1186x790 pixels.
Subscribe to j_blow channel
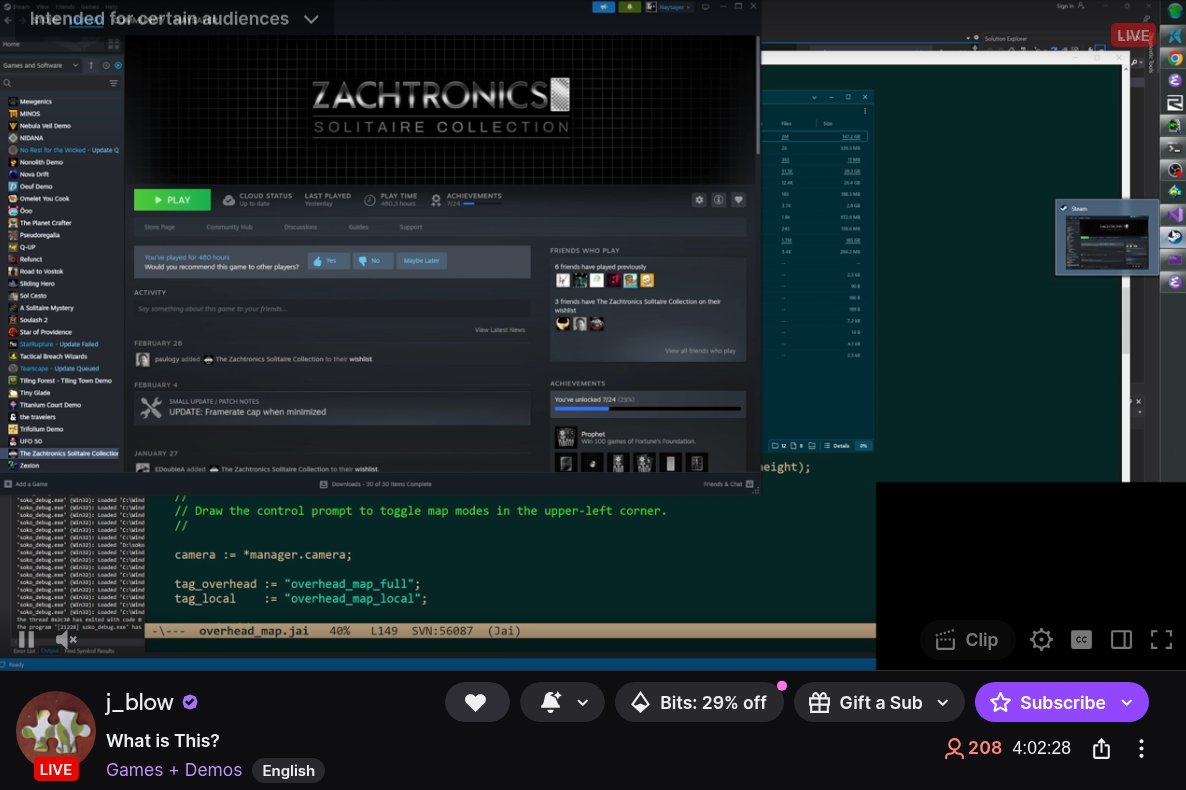pos(1048,702)
